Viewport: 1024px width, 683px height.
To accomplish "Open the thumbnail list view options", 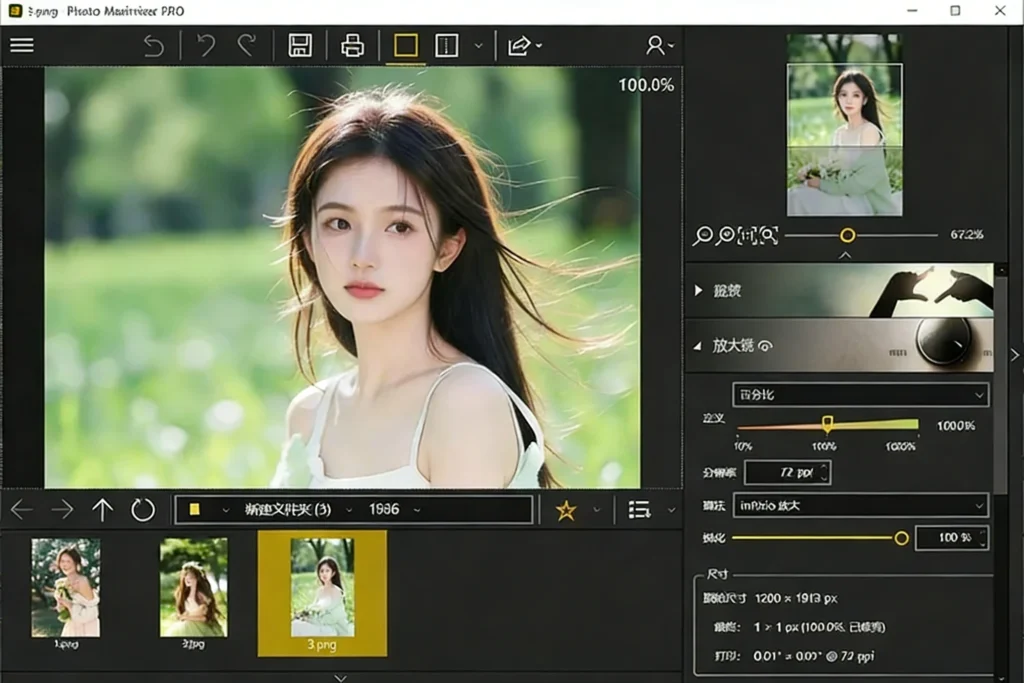I will pyautogui.click(x=640, y=511).
